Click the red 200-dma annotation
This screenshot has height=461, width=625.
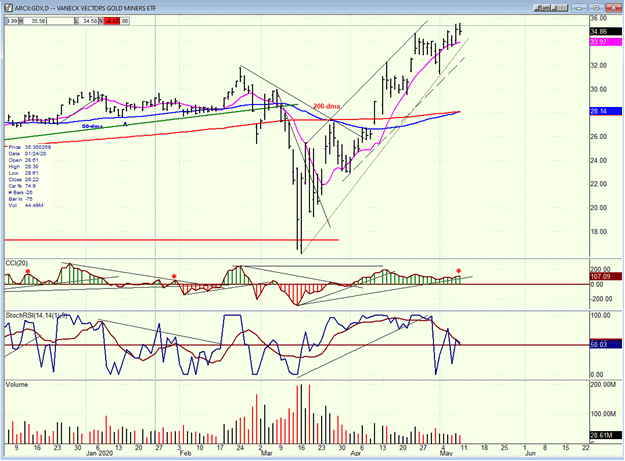pos(326,106)
